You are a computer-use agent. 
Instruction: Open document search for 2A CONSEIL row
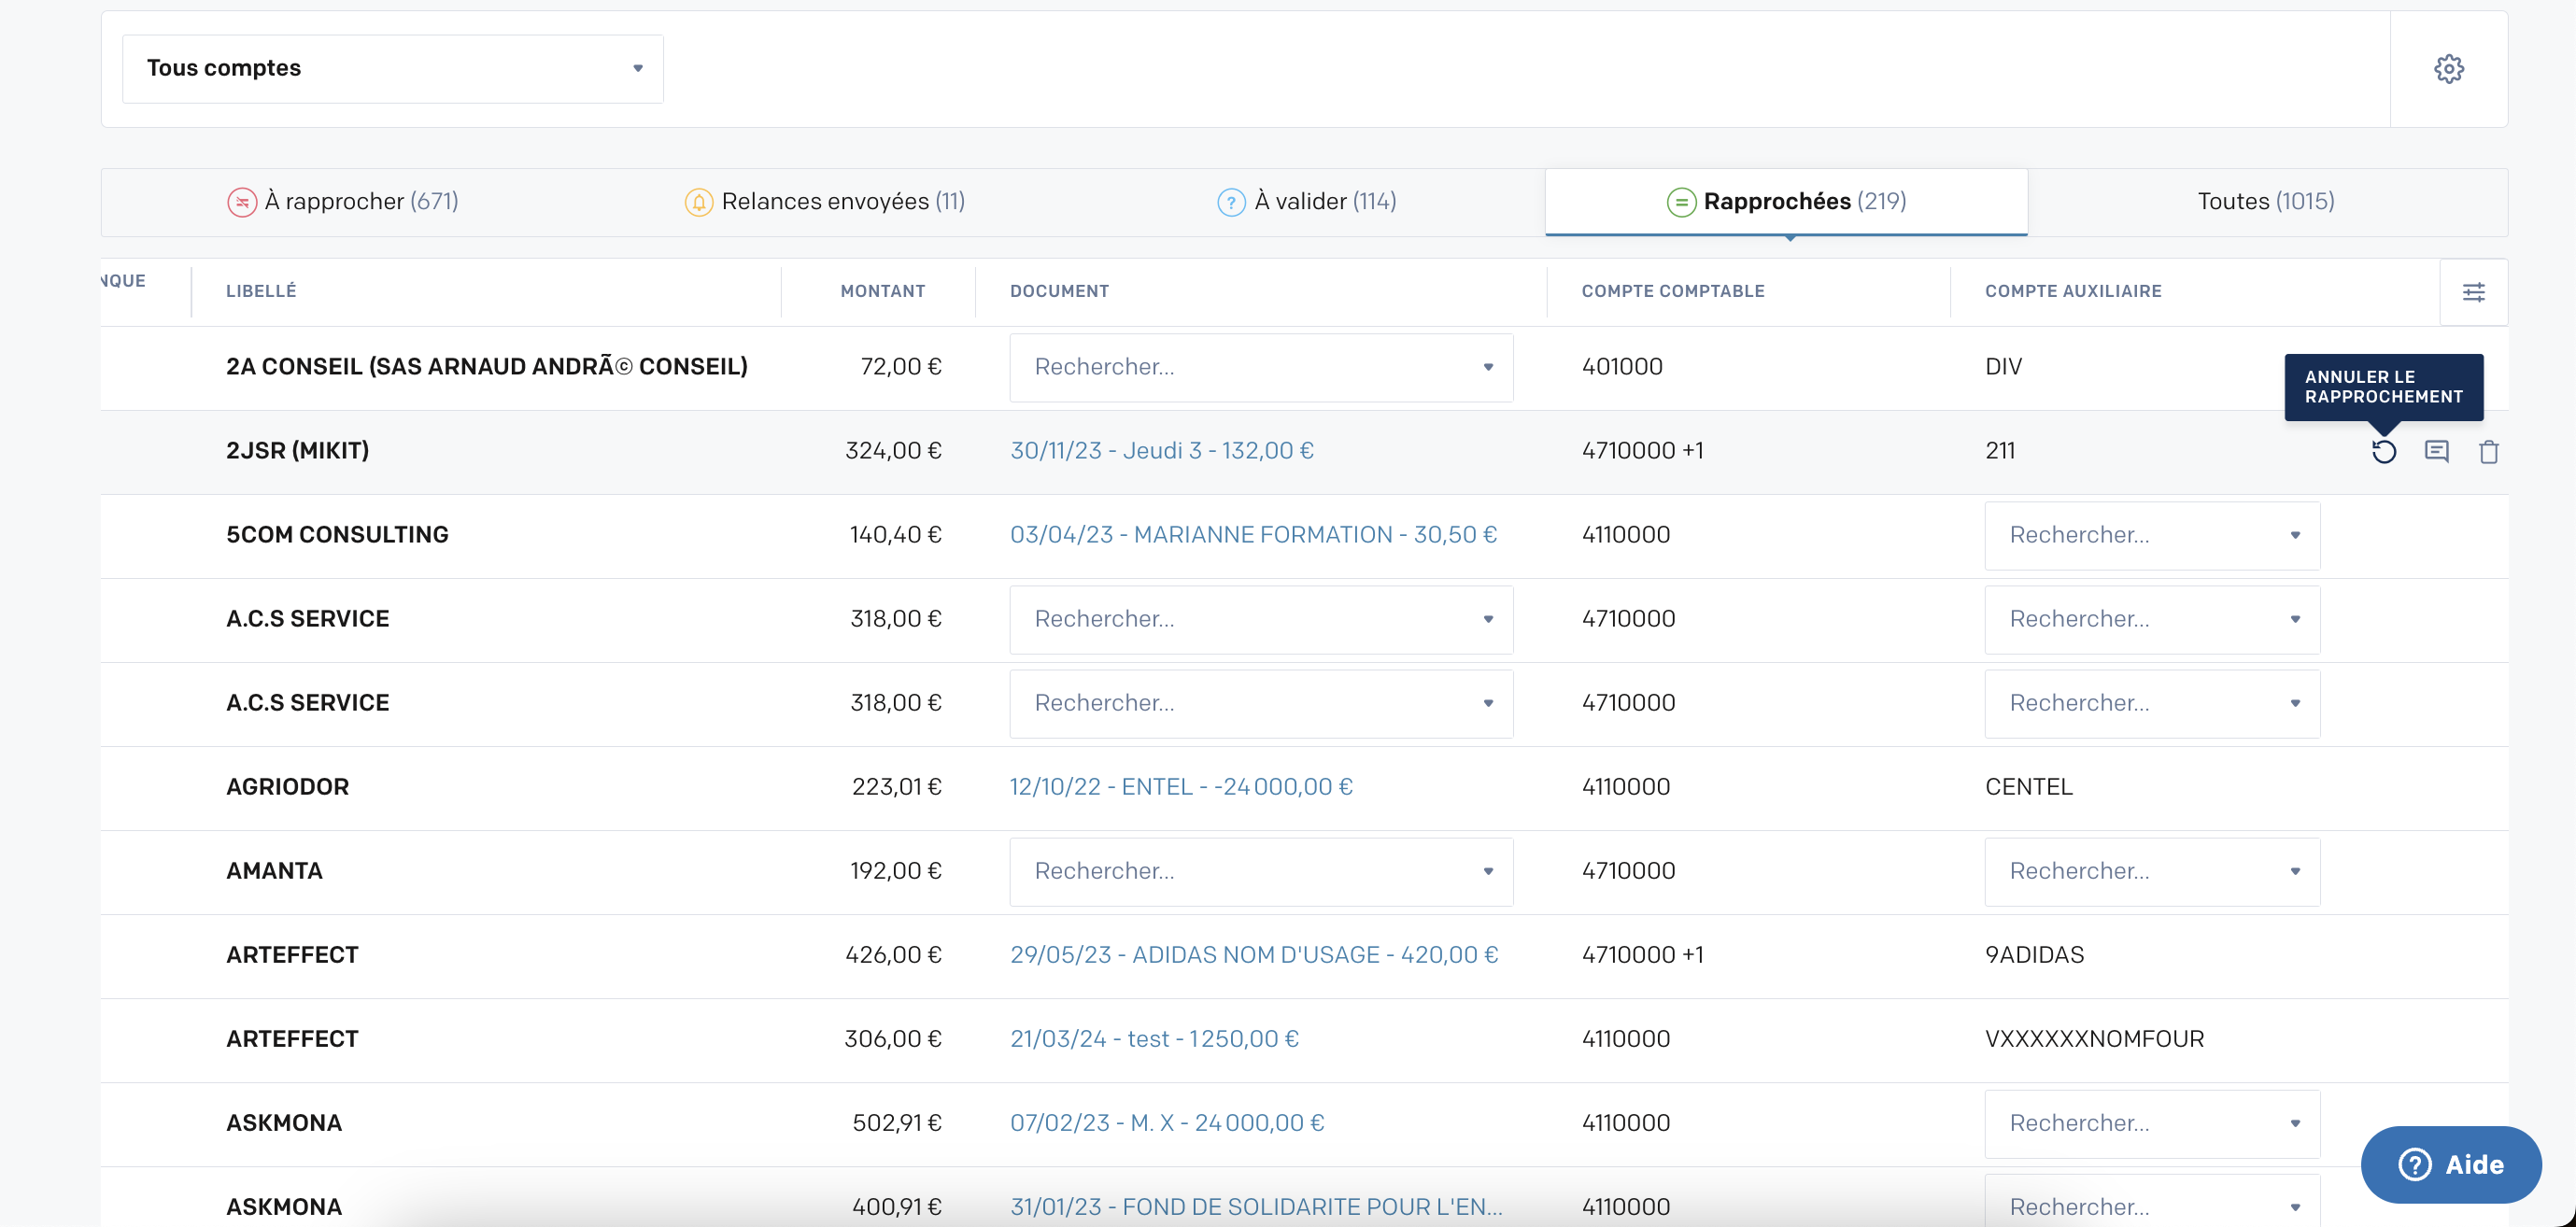(x=1261, y=367)
